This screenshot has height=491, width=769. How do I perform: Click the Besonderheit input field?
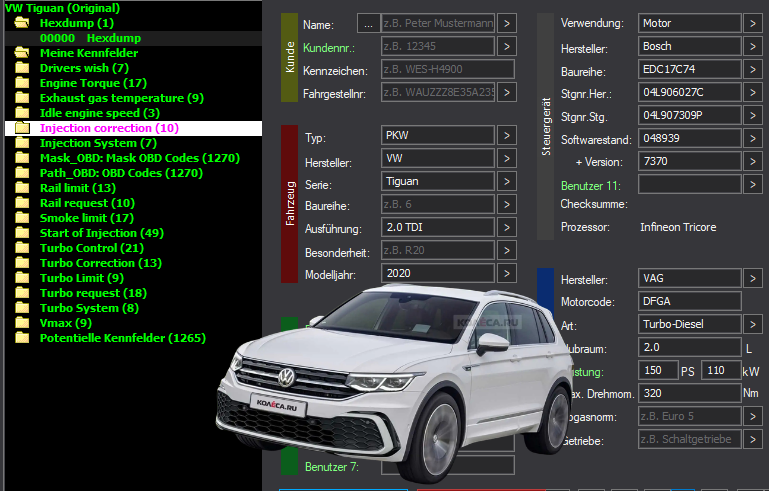tap(437, 250)
